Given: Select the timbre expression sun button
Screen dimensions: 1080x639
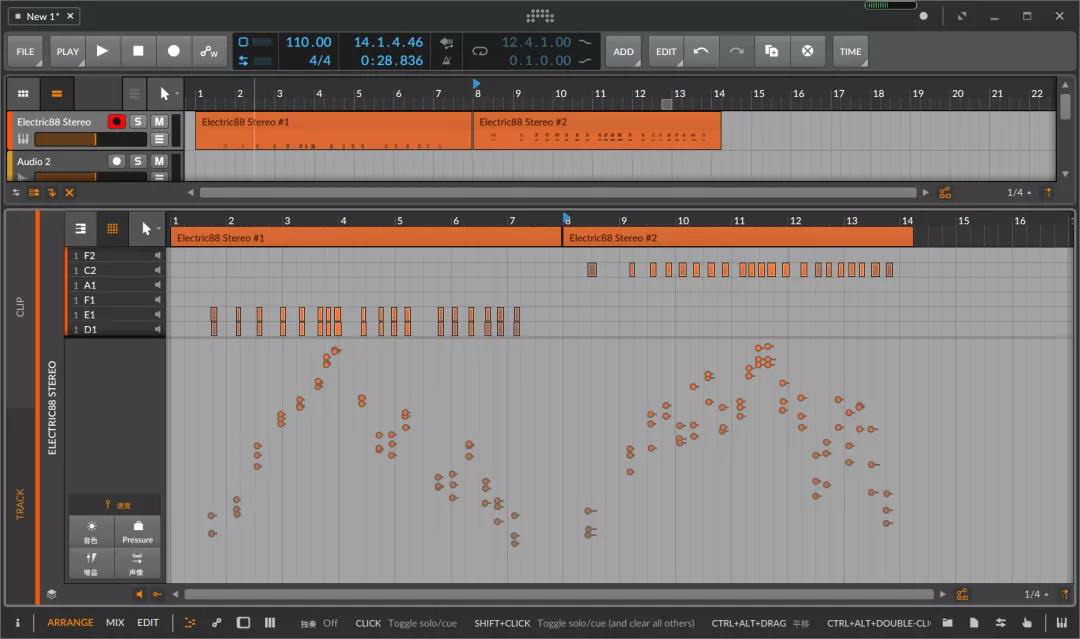Looking at the screenshot, I should click(x=92, y=531).
